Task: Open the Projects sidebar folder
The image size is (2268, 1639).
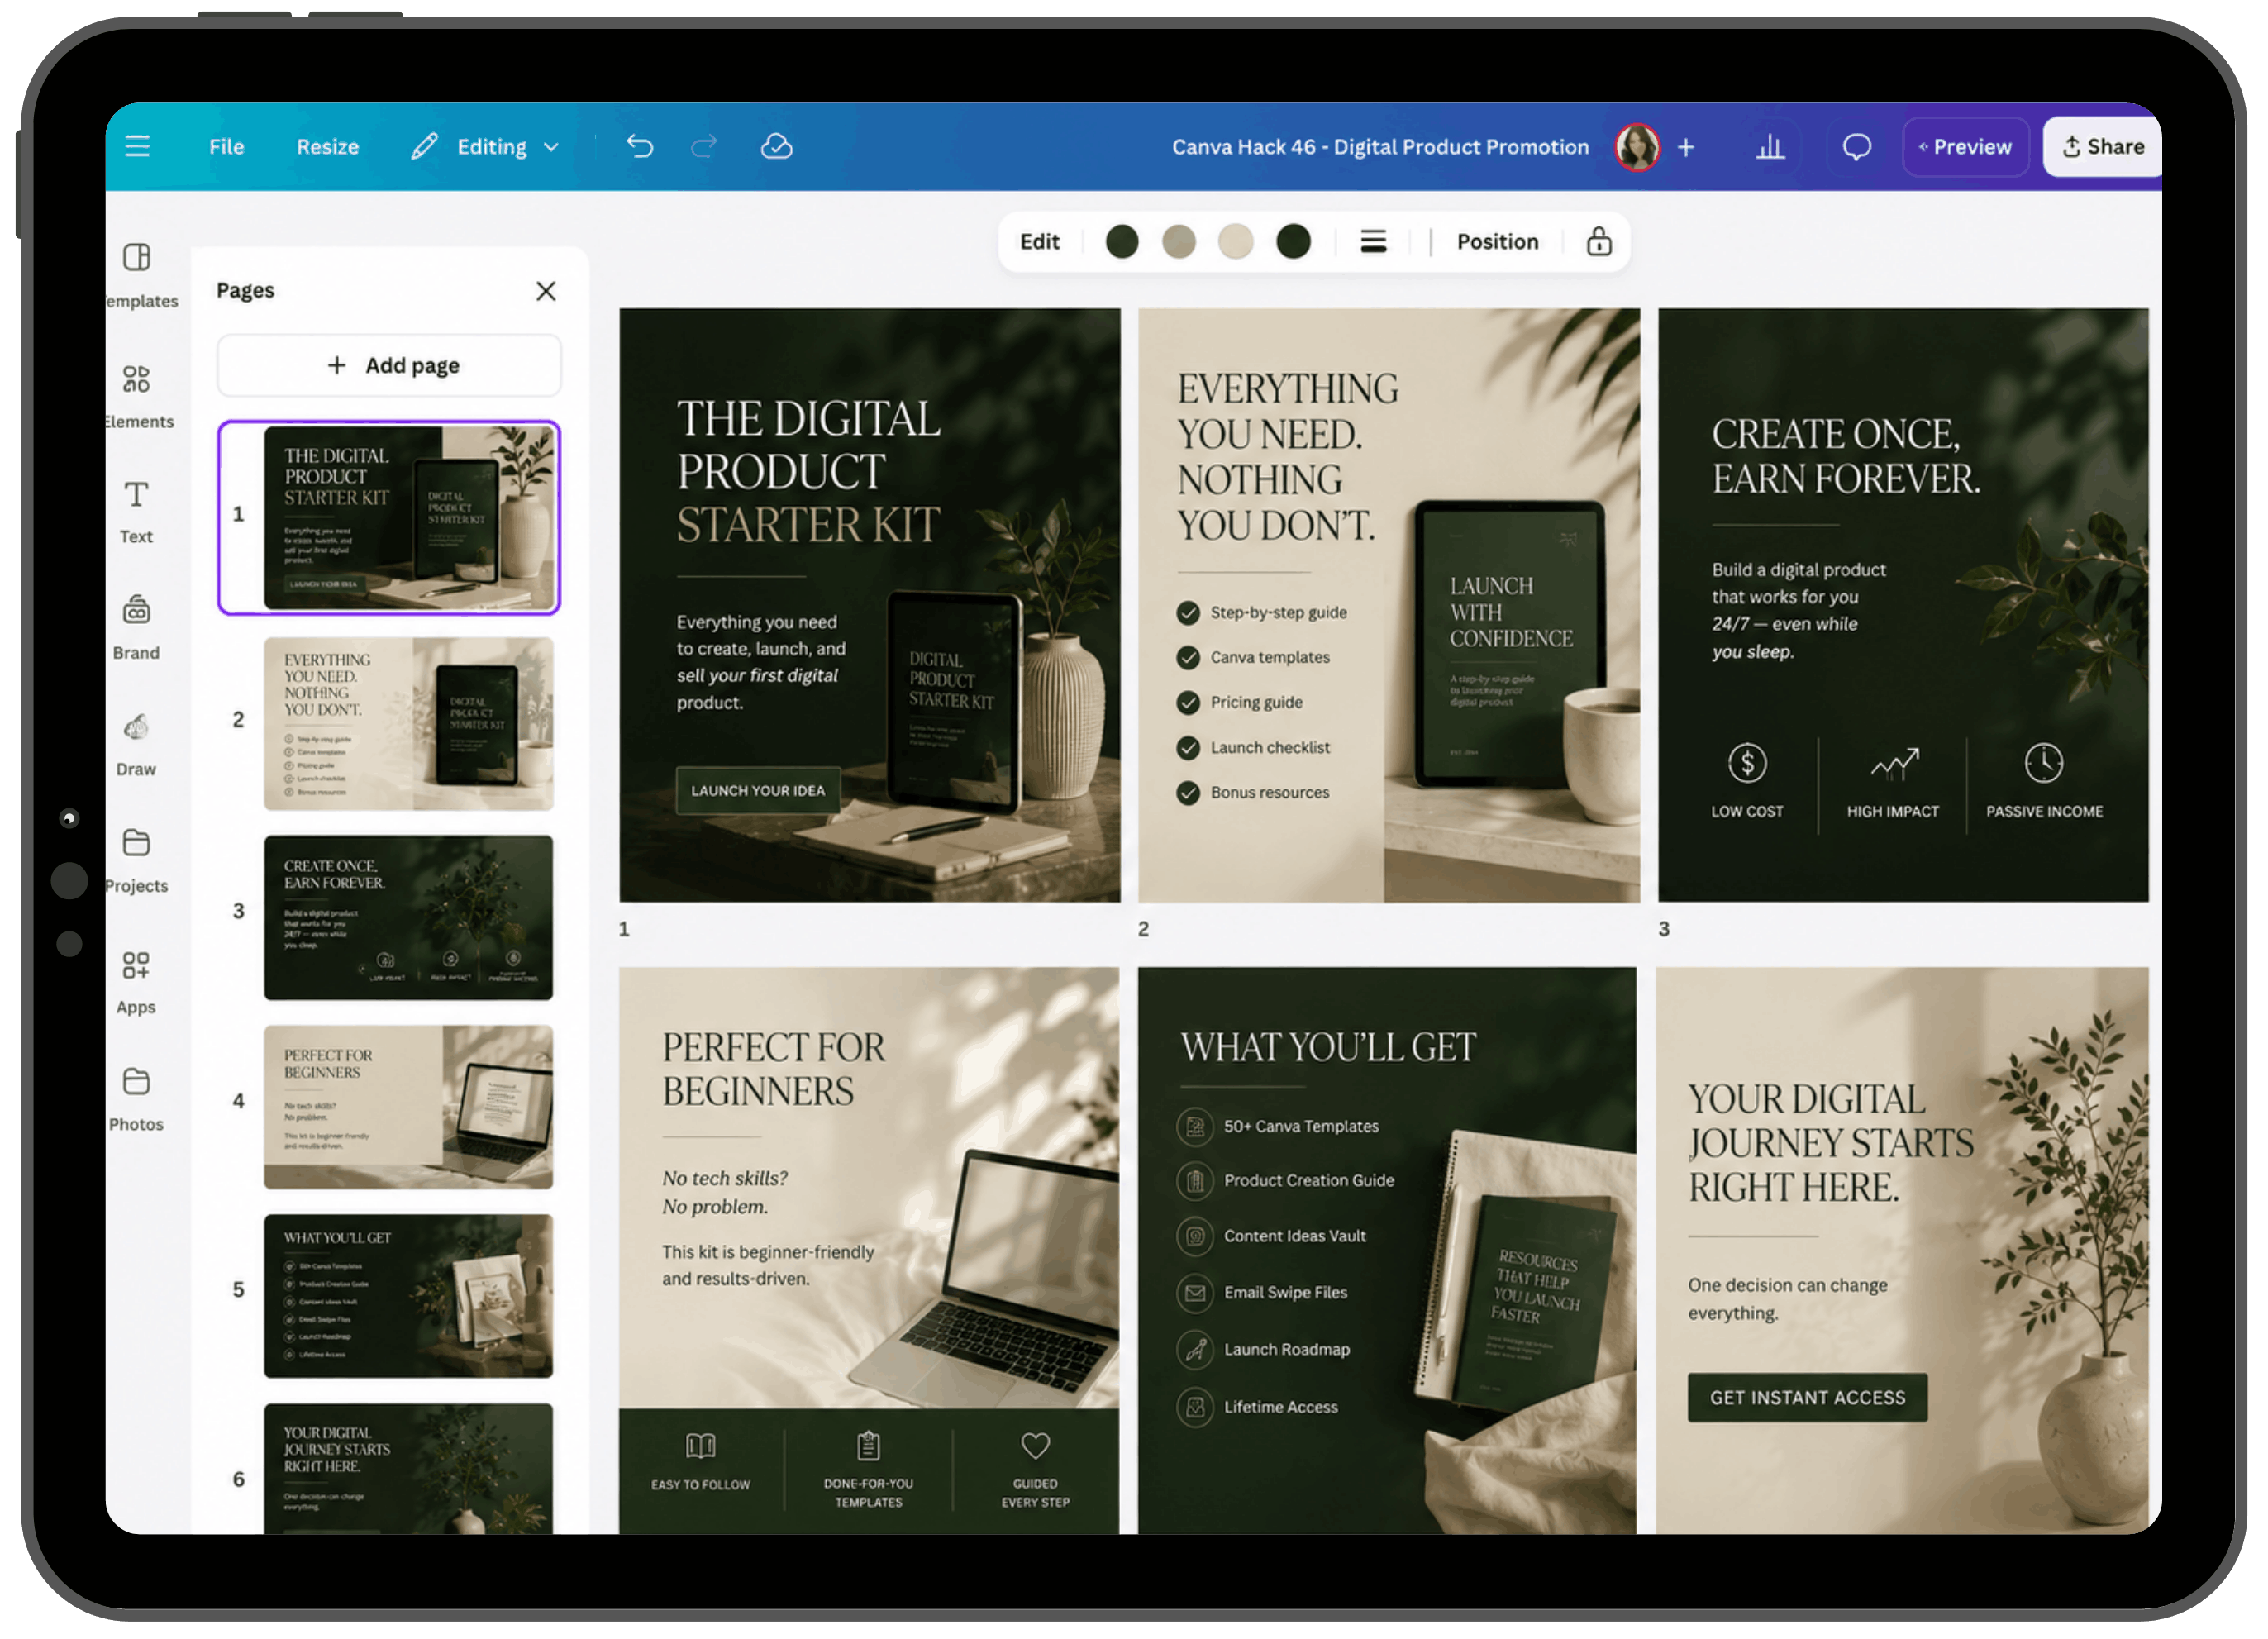Action: click(137, 862)
